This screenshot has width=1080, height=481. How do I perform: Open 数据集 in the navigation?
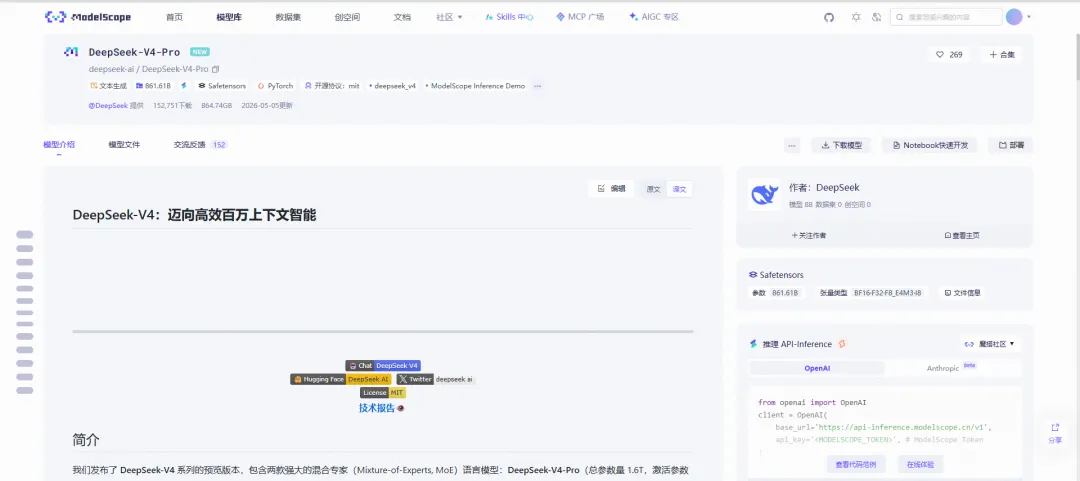288,17
